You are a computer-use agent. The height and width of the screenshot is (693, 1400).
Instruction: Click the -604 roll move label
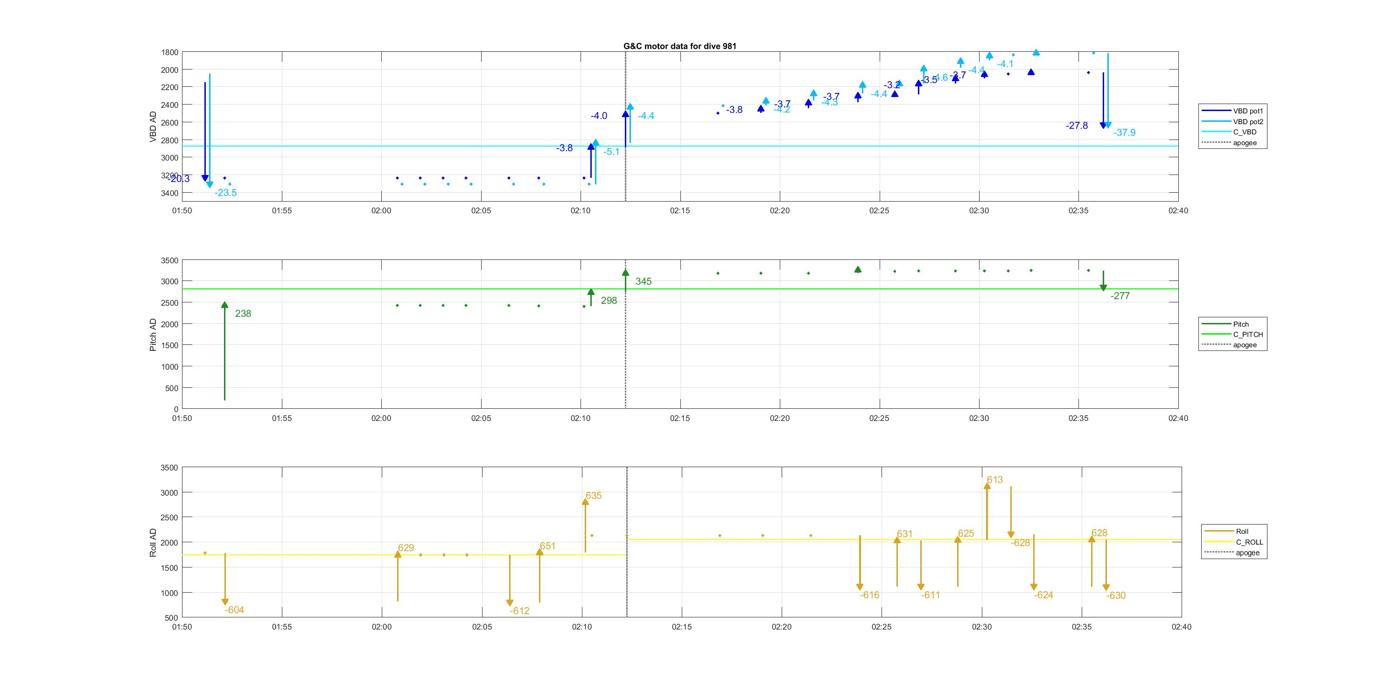[x=235, y=610]
